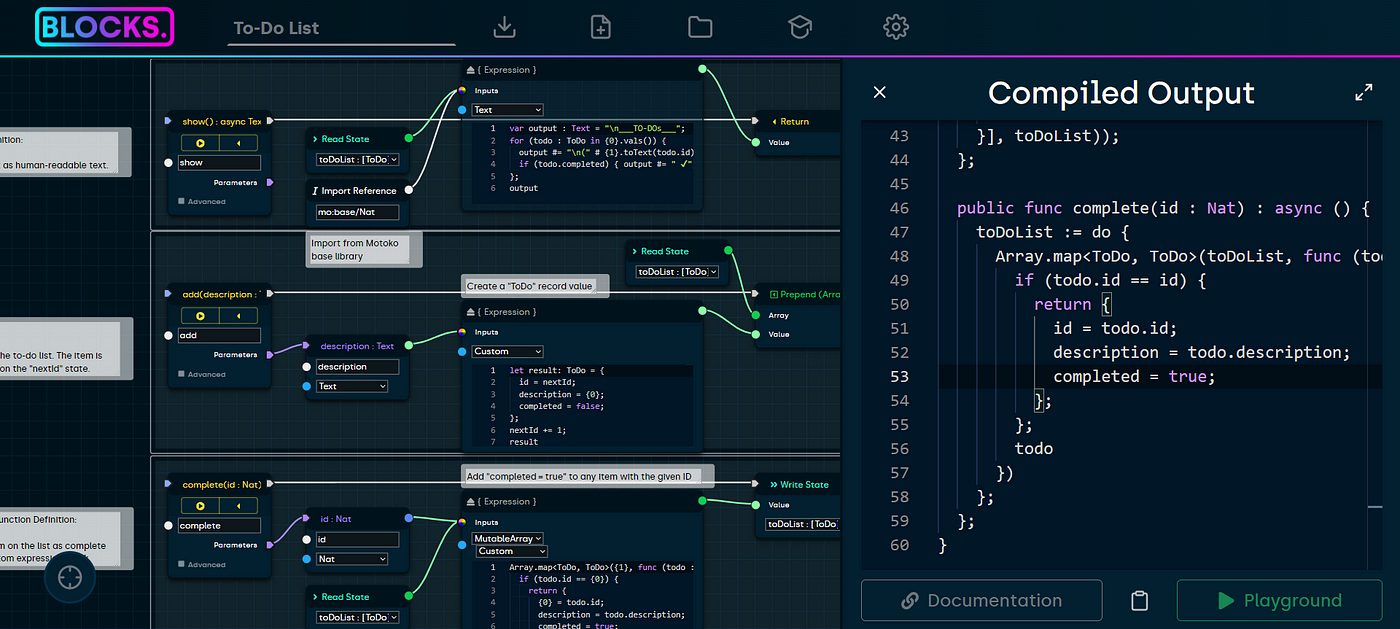Click Array port on Prepend node

756,315
